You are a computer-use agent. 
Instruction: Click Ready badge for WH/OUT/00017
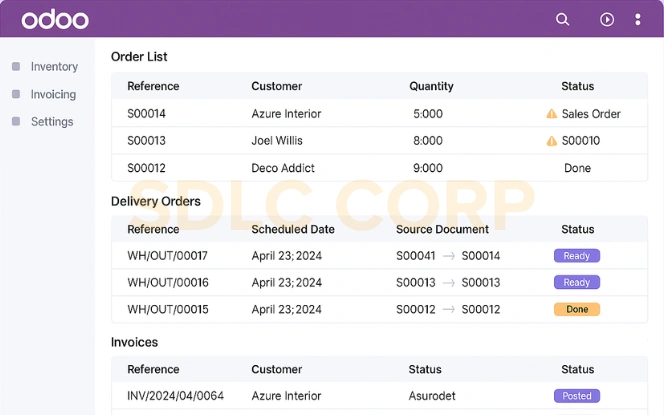[577, 256]
